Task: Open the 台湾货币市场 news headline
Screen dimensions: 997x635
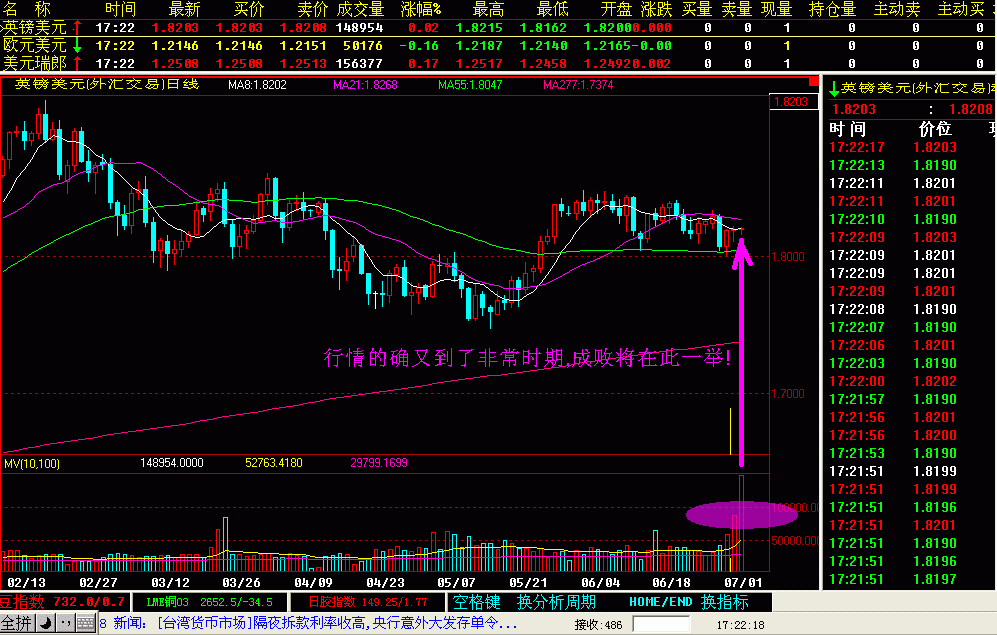Action: click(337, 623)
